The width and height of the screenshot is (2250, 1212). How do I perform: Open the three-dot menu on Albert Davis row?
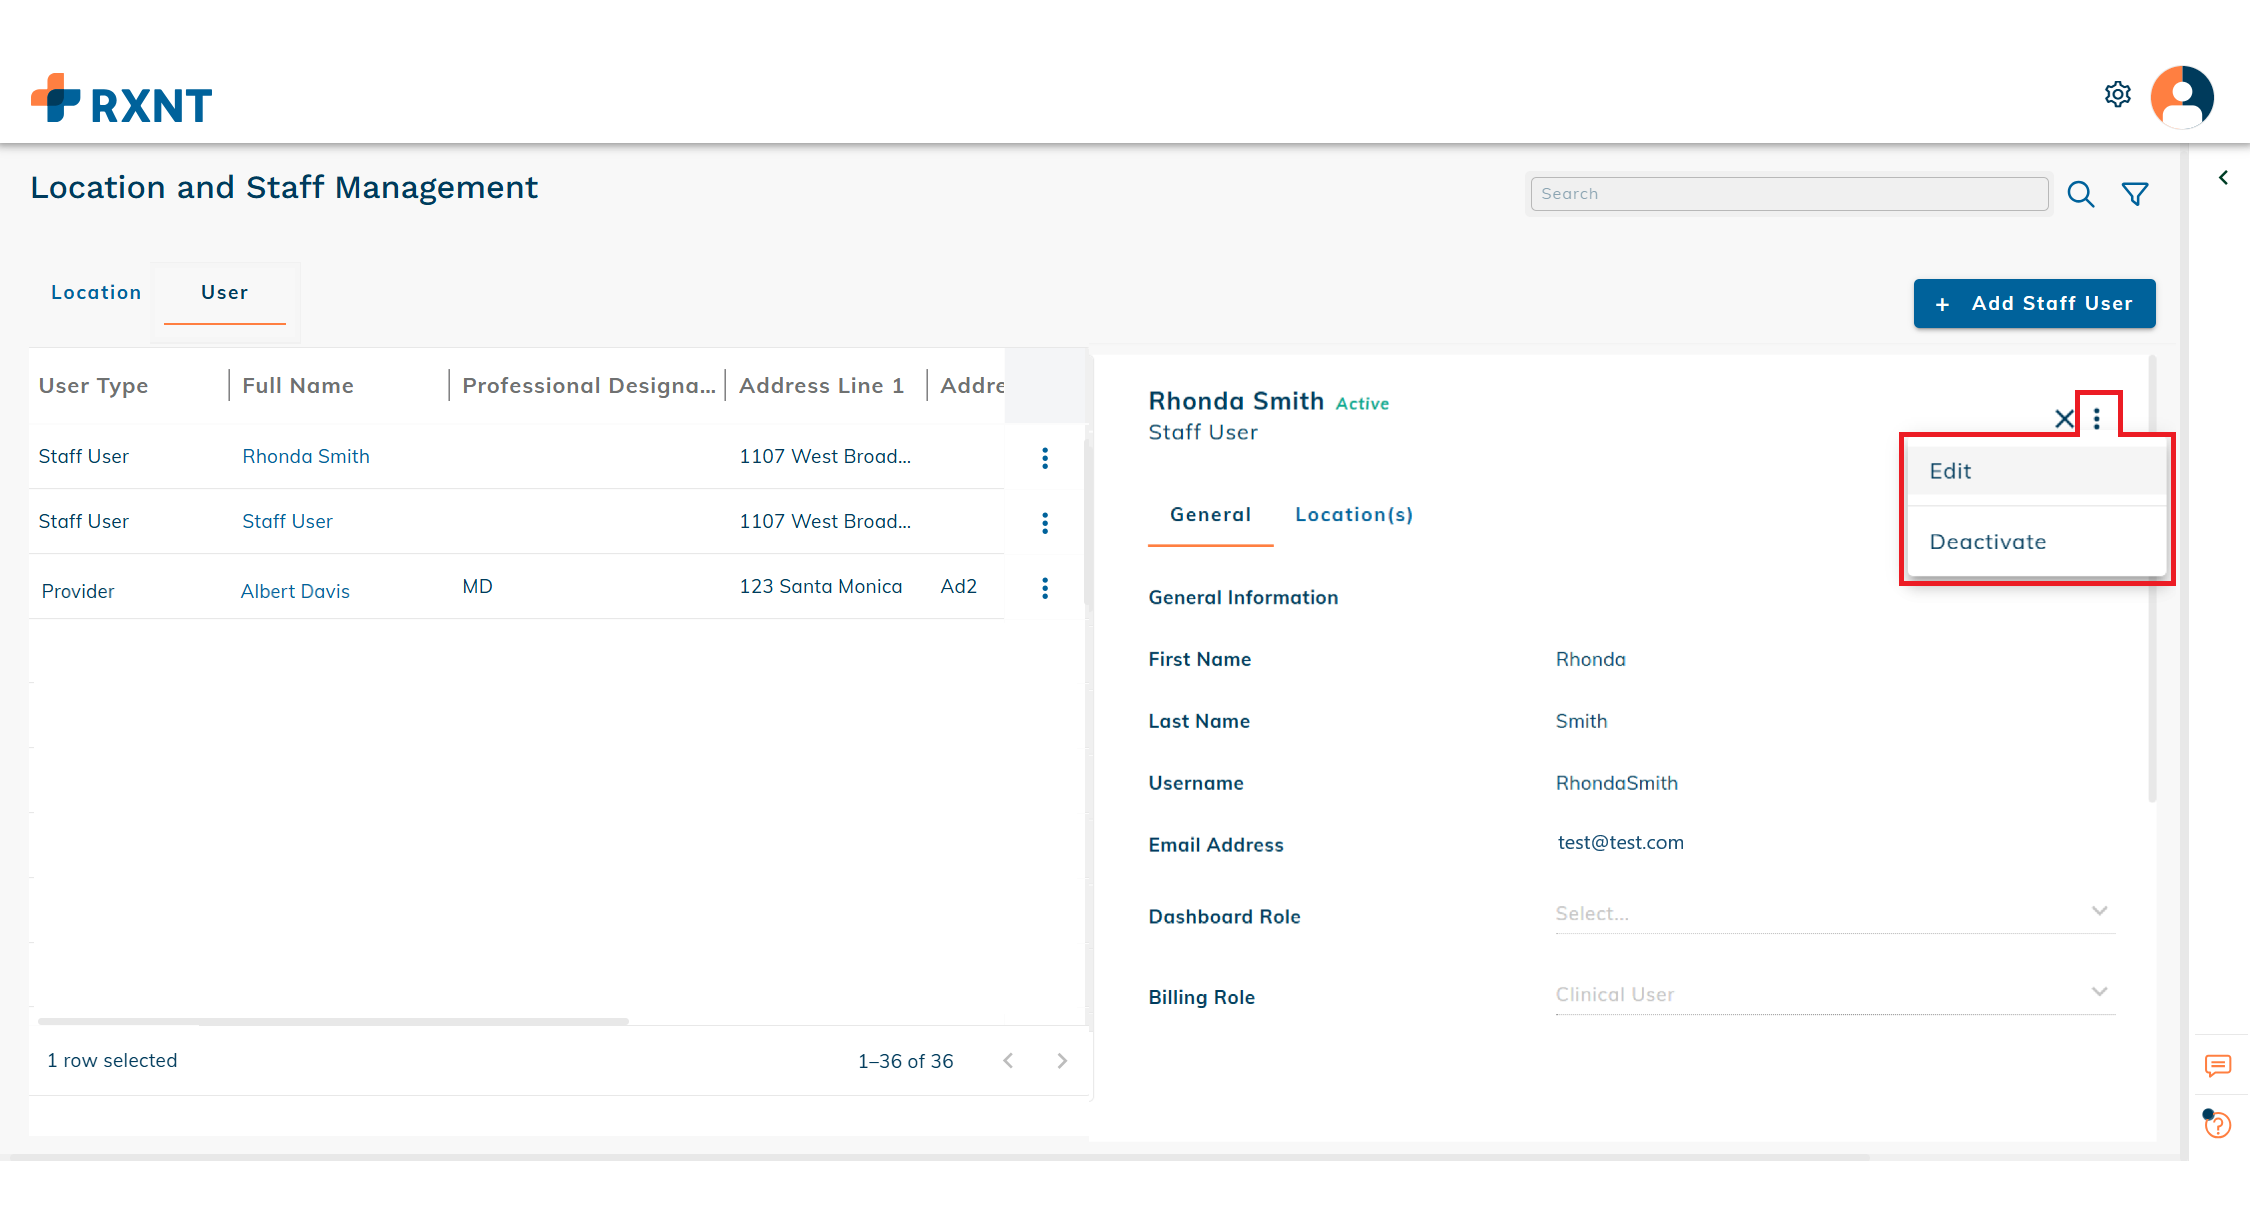(x=1044, y=588)
